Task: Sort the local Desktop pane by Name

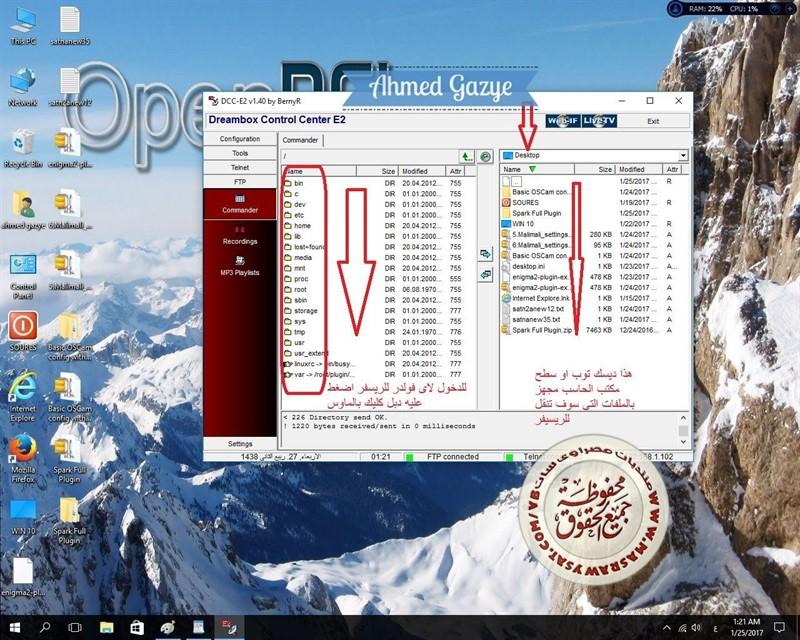Action: pyautogui.click(x=537, y=169)
